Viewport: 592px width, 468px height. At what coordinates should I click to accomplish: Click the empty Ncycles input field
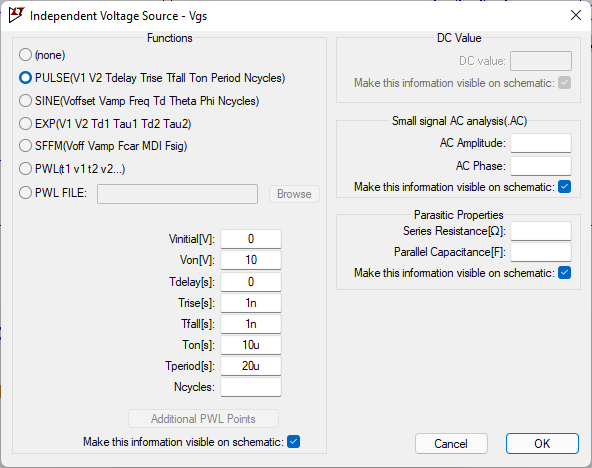[251, 387]
